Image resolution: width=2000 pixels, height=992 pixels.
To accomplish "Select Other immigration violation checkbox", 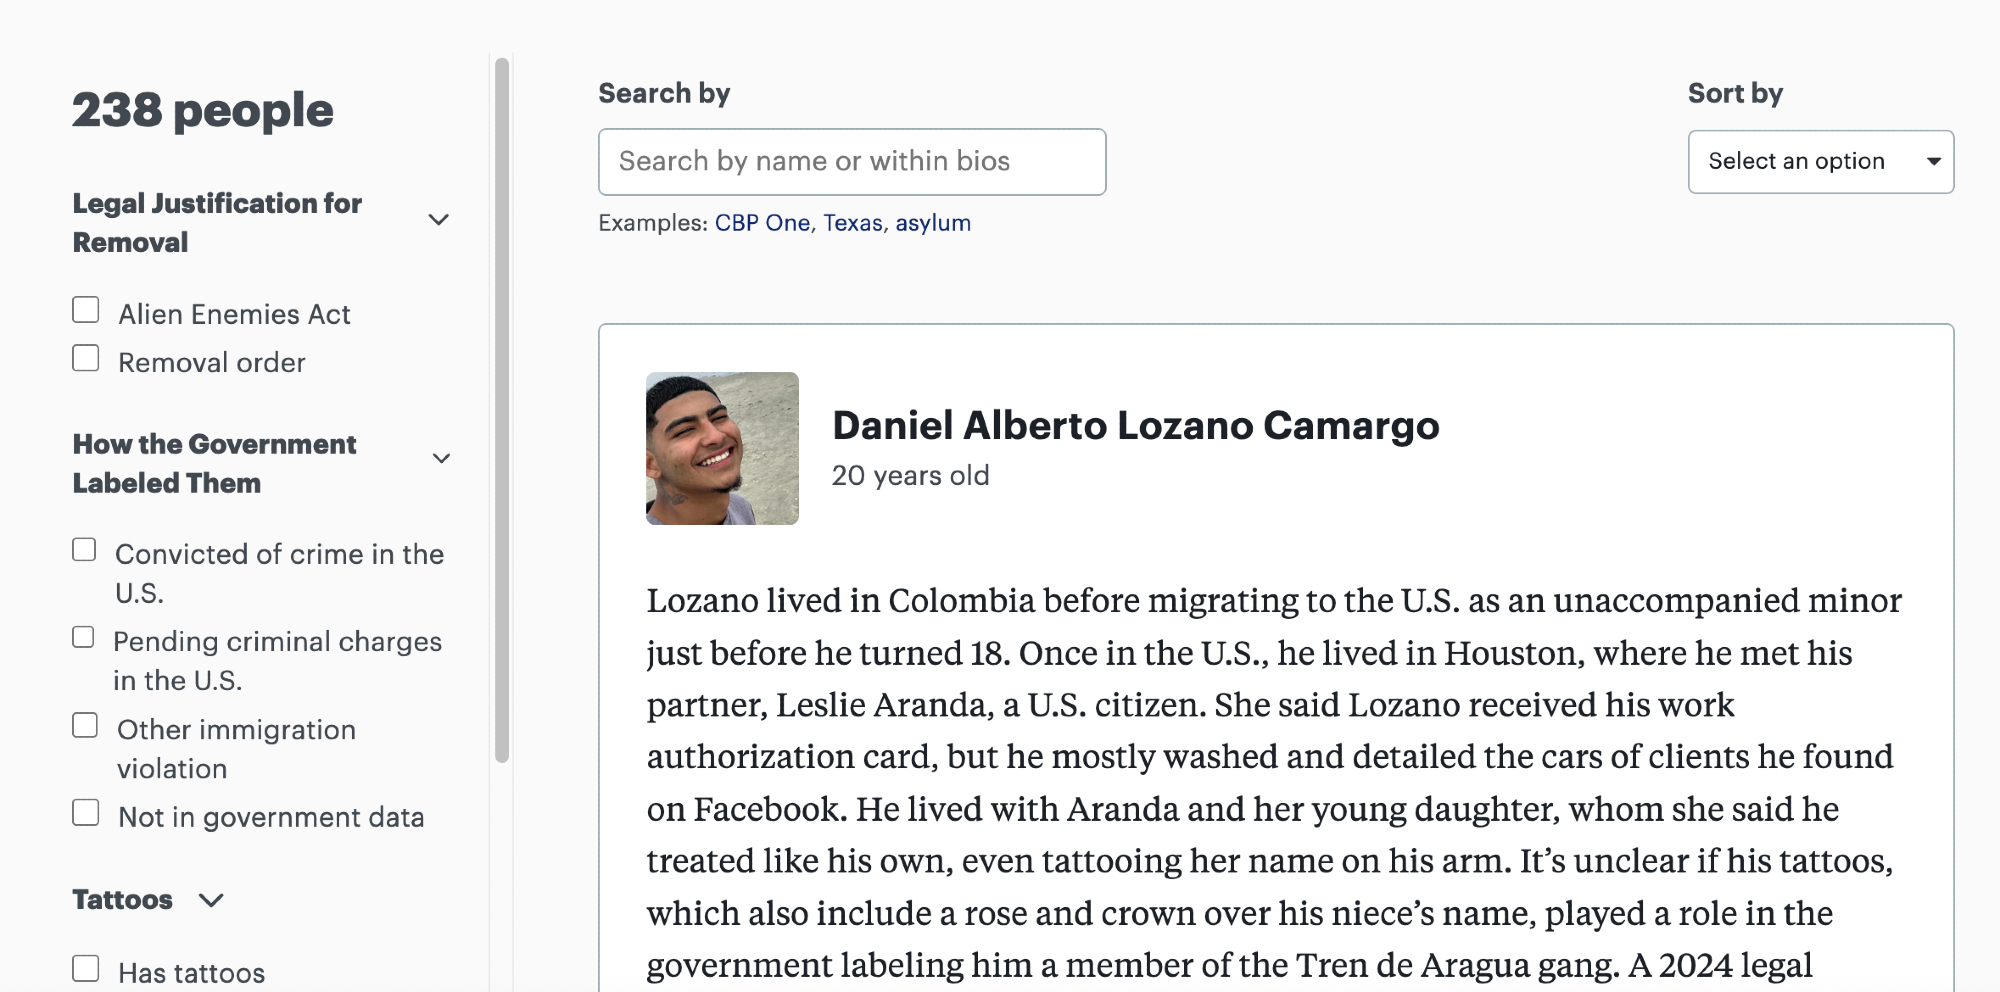I will [x=86, y=726].
